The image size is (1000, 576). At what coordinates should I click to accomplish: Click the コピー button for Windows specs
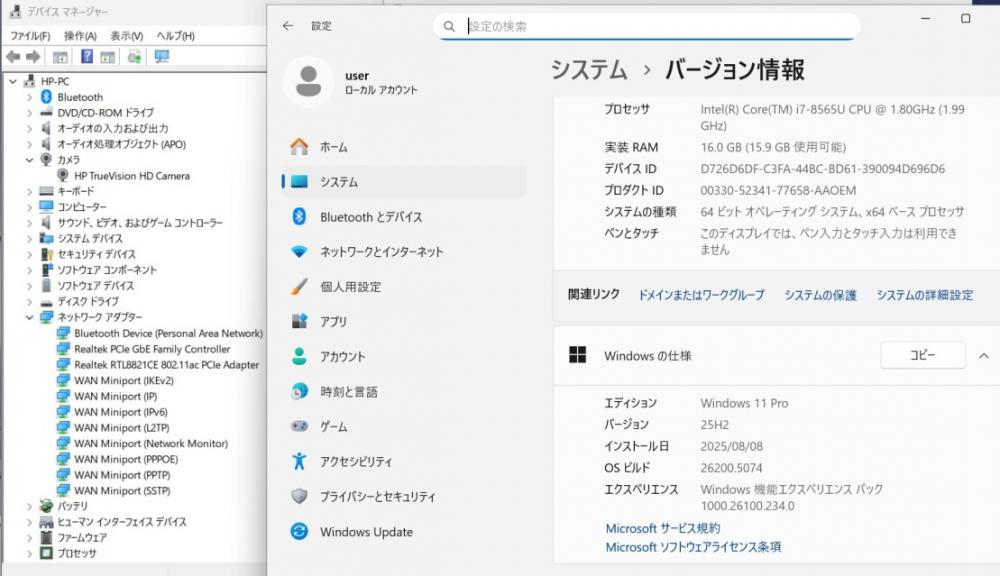(922, 356)
